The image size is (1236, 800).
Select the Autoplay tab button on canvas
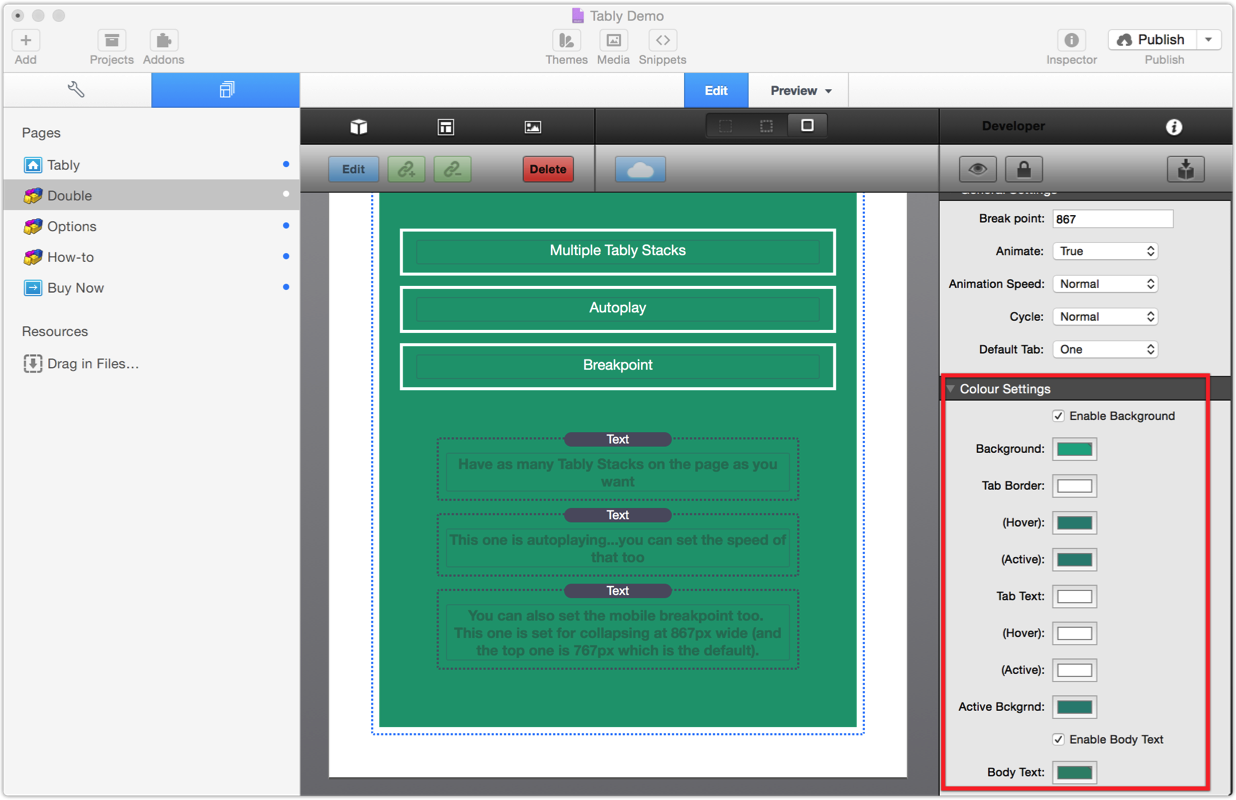tap(618, 308)
